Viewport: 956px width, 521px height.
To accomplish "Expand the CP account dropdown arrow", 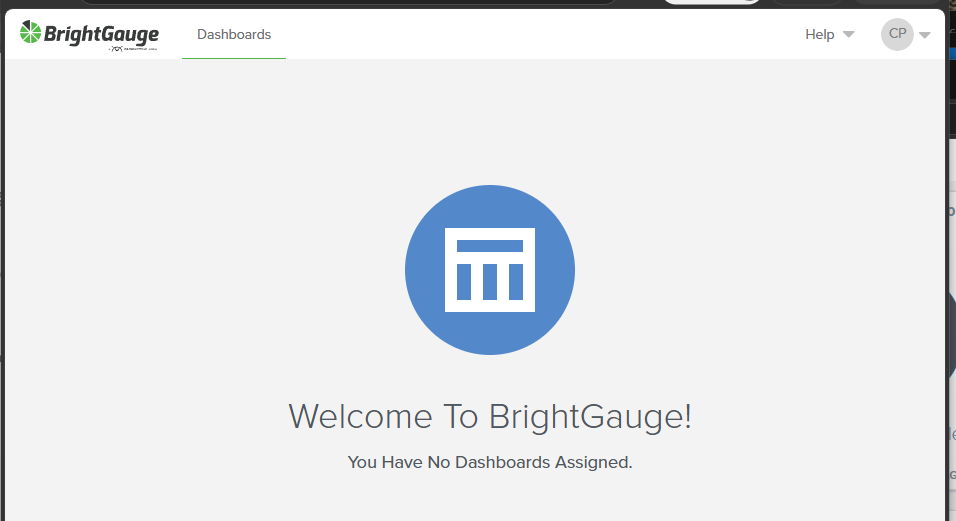I will (925, 35).
